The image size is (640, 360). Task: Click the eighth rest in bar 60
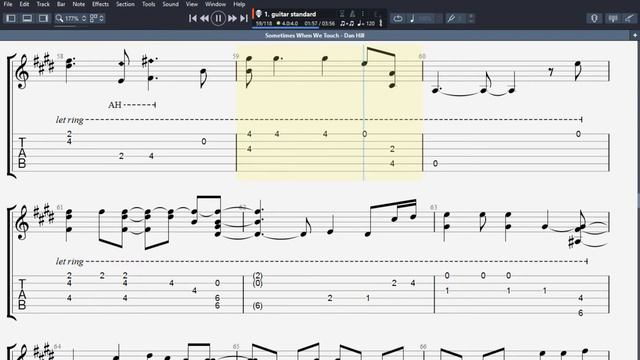[x=551, y=73]
